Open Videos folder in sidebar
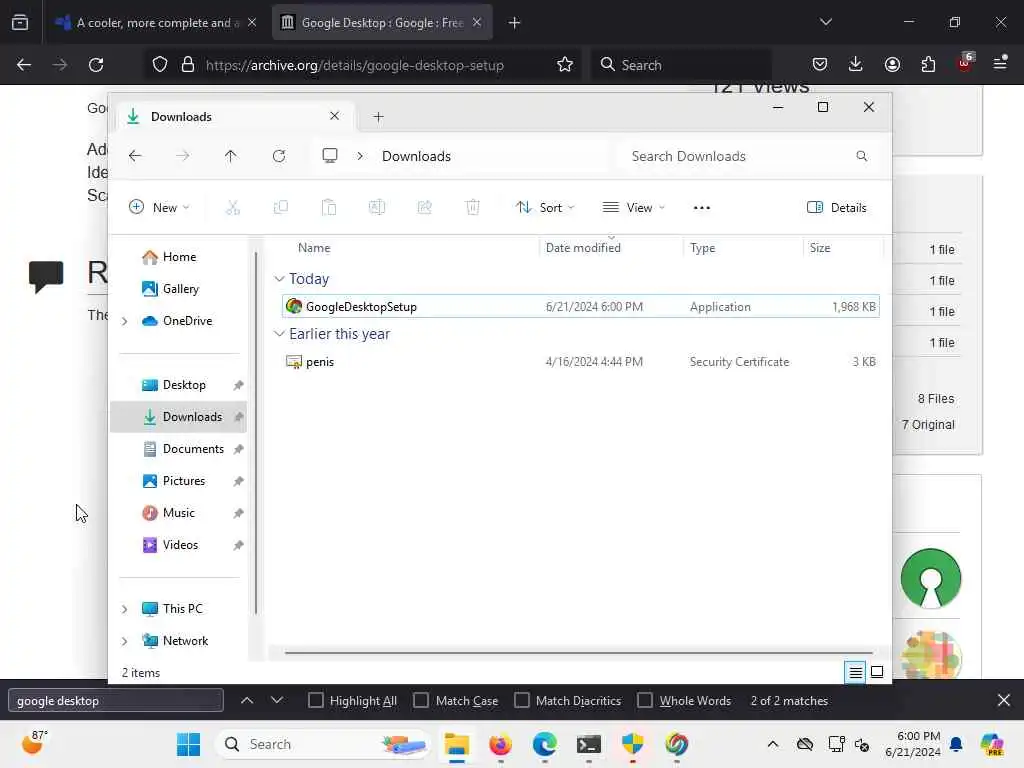The image size is (1024, 768). pos(178,545)
